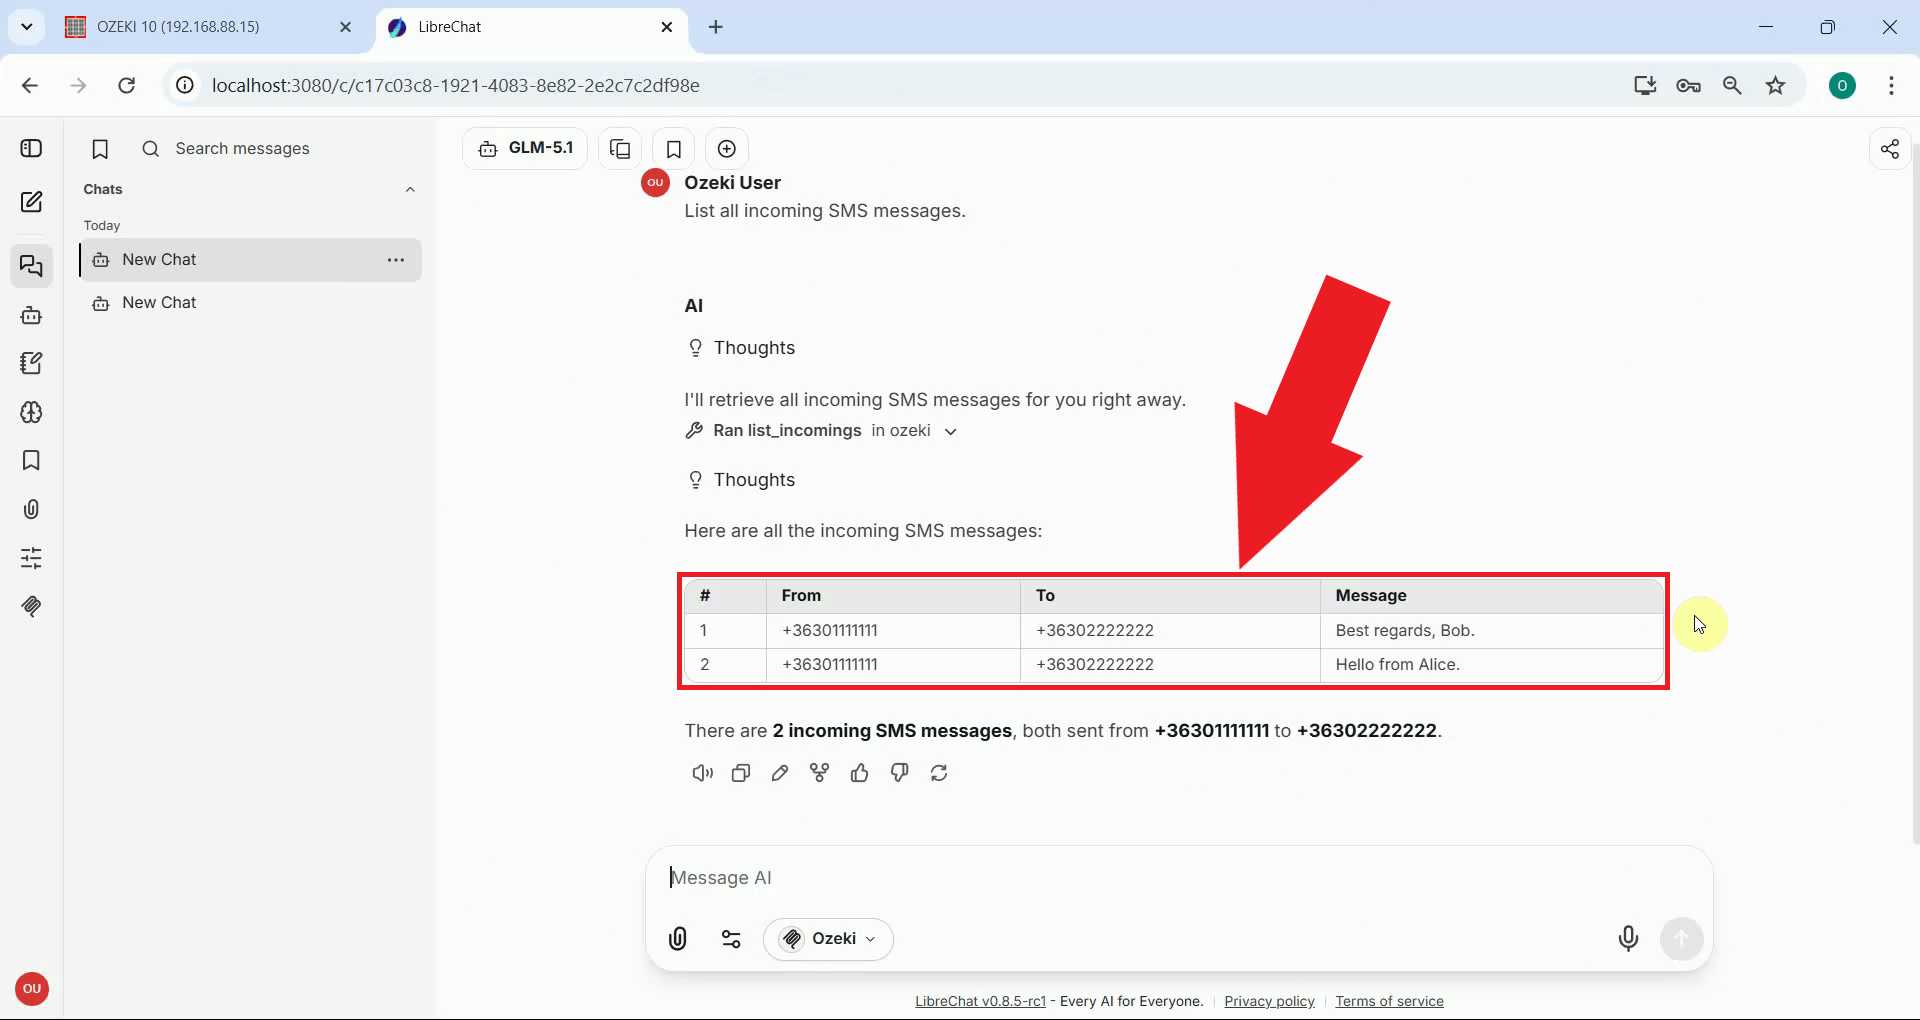Fork the conversation from this message
The width and height of the screenshot is (1920, 1020).
coord(820,773)
